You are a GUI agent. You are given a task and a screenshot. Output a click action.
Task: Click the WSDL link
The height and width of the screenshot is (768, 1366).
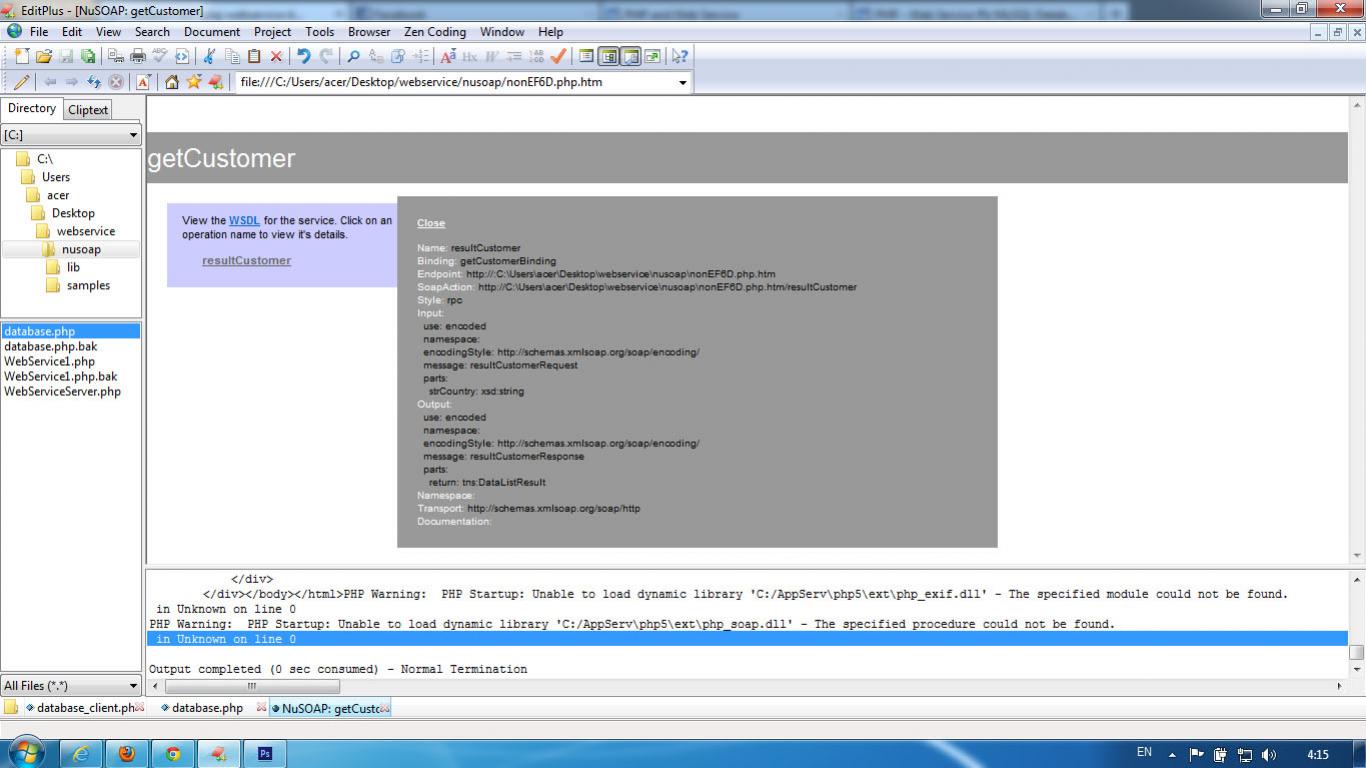(x=244, y=220)
